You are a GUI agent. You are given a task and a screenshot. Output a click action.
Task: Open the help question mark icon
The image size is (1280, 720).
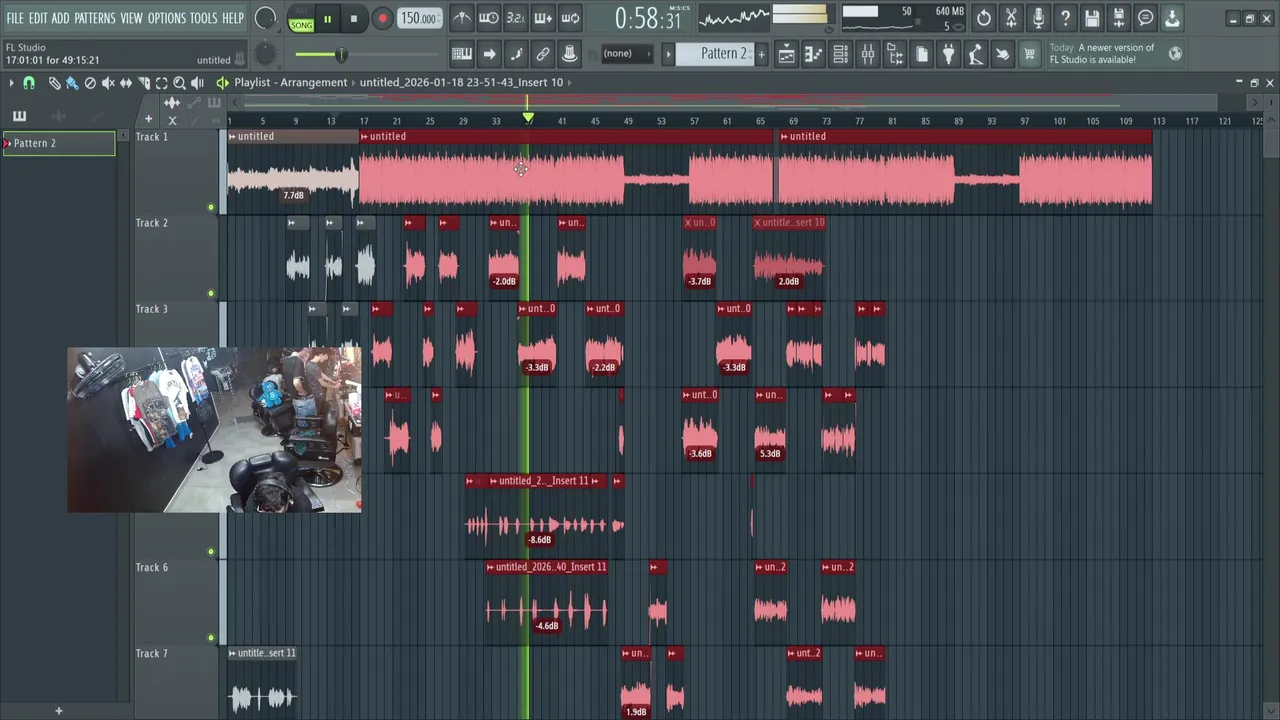pyautogui.click(x=1065, y=18)
